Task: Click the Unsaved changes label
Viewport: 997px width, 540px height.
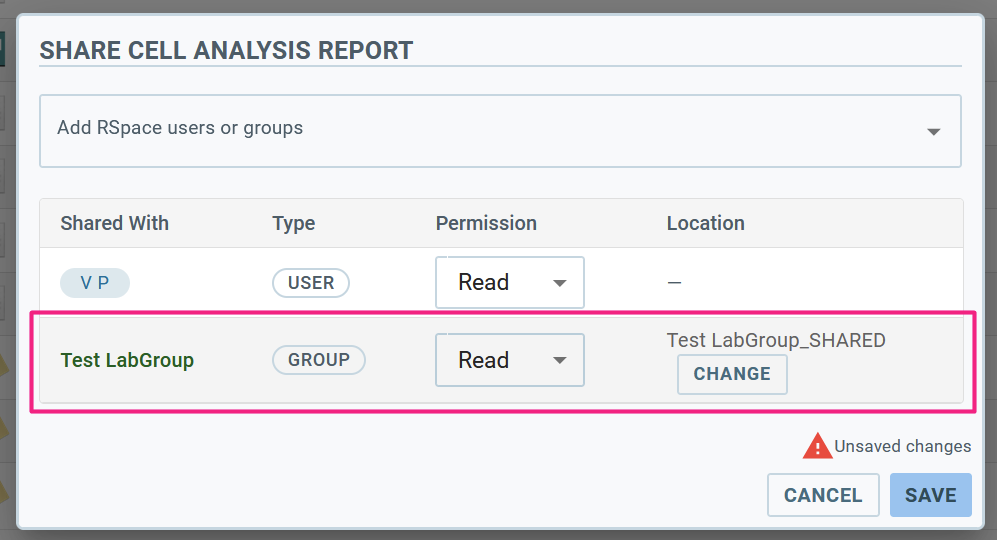Action: tap(902, 447)
